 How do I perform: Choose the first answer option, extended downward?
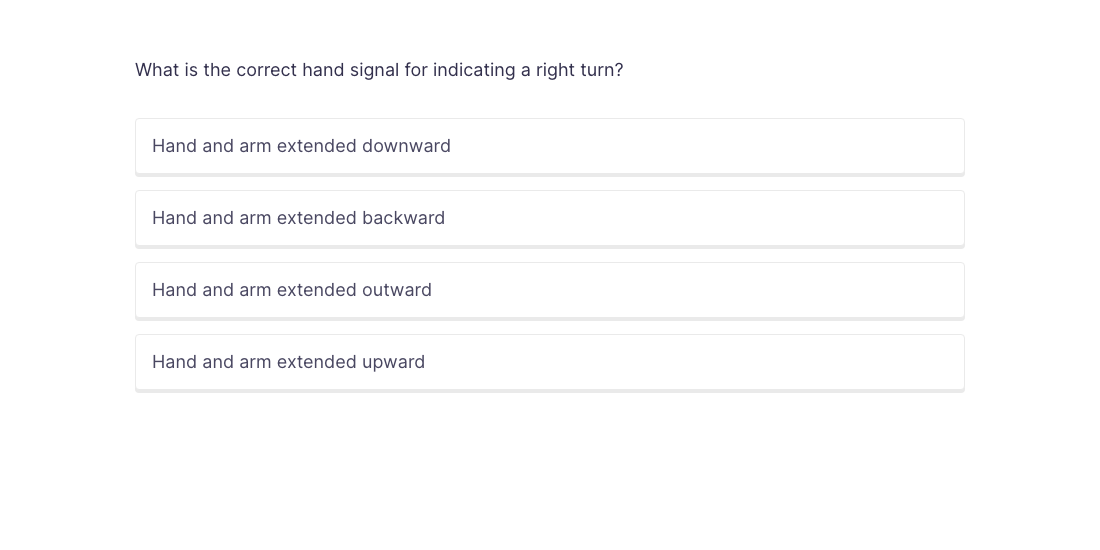(x=549, y=146)
